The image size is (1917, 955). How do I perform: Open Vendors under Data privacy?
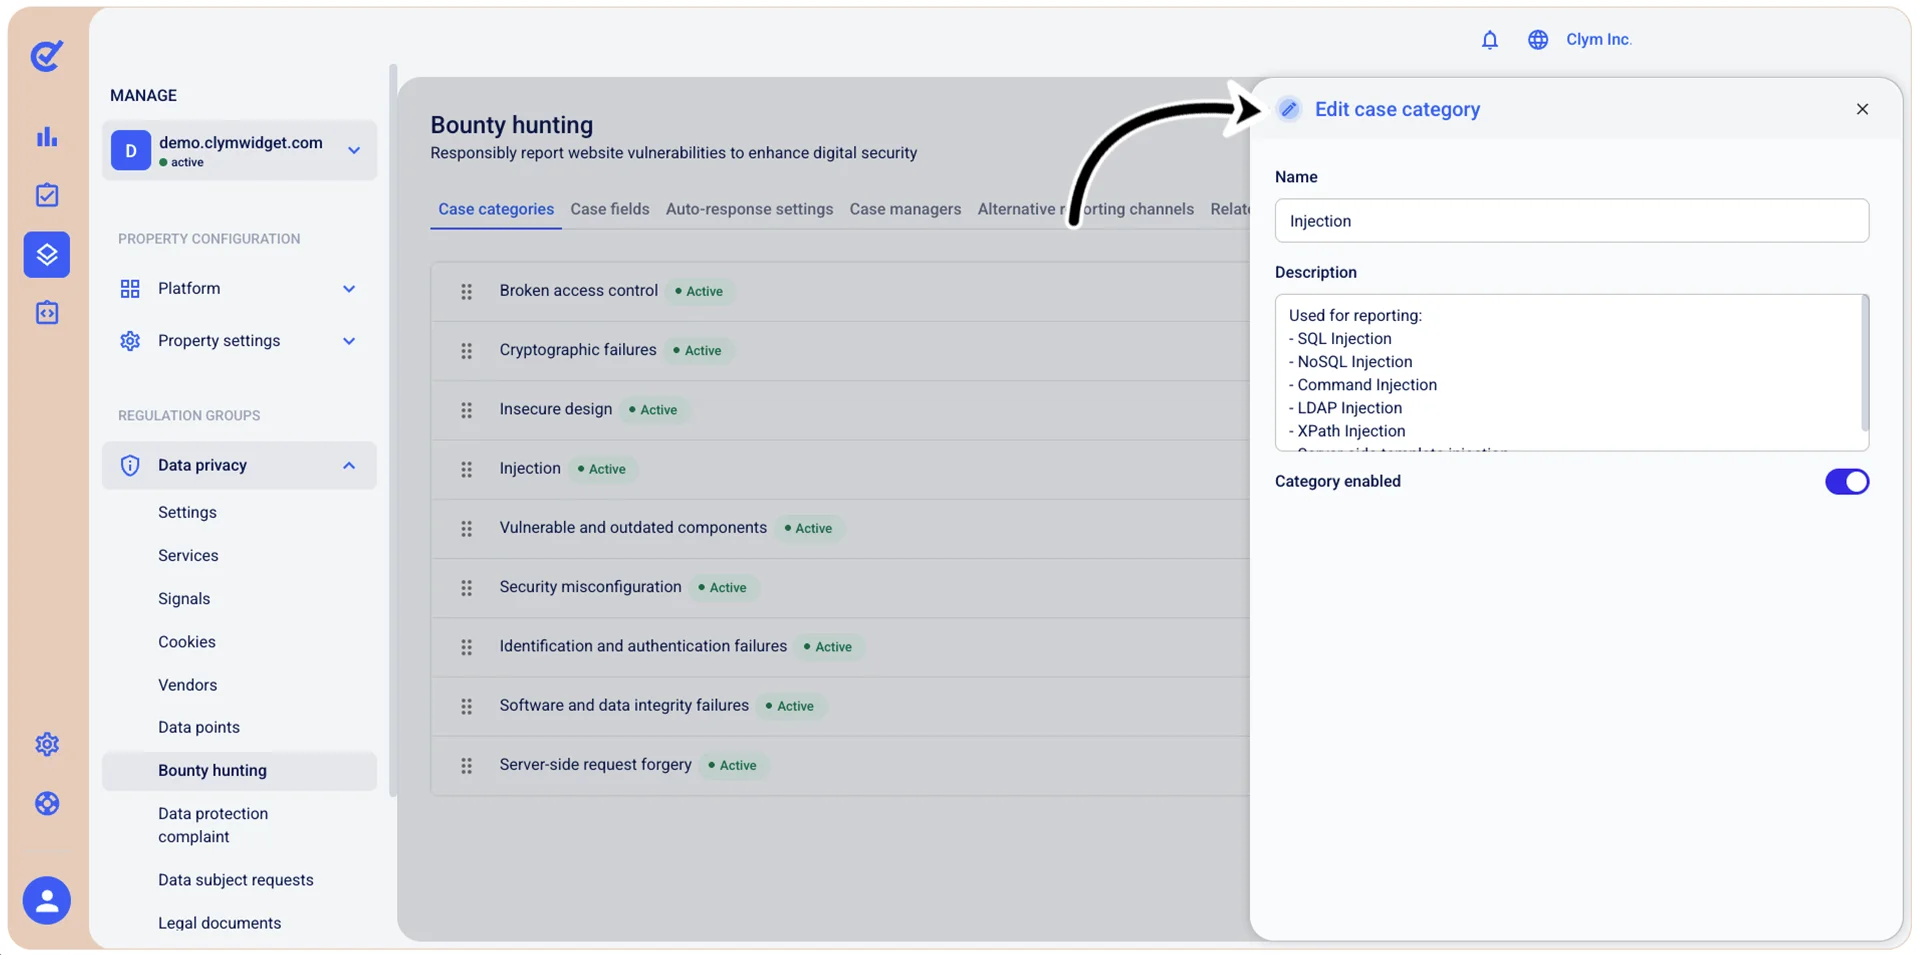pyautogui.click(x=188, y=685)
